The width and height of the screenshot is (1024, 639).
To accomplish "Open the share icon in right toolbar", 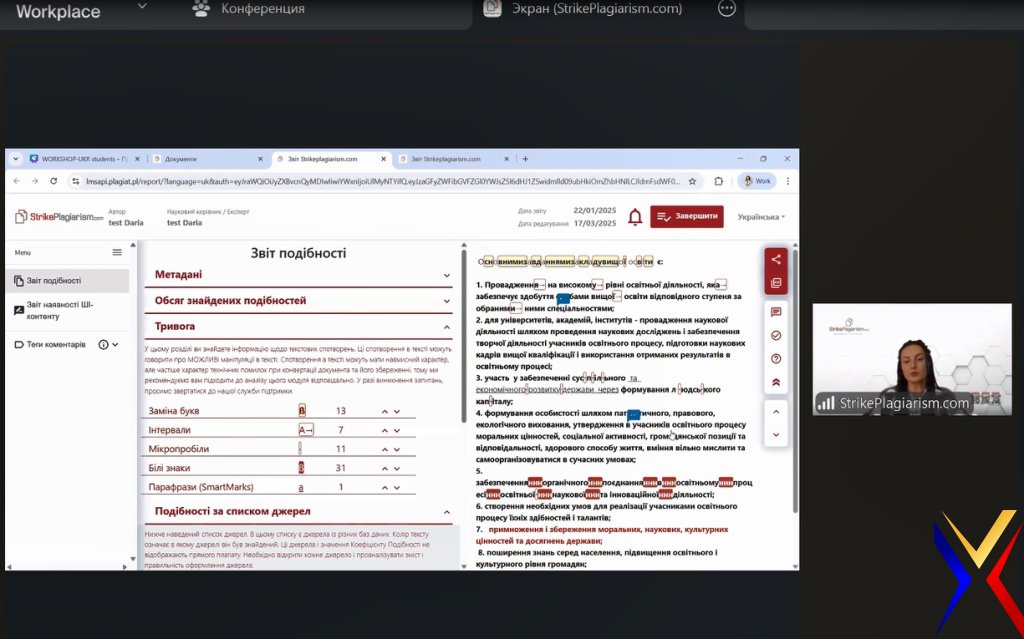I will [775, 259].
